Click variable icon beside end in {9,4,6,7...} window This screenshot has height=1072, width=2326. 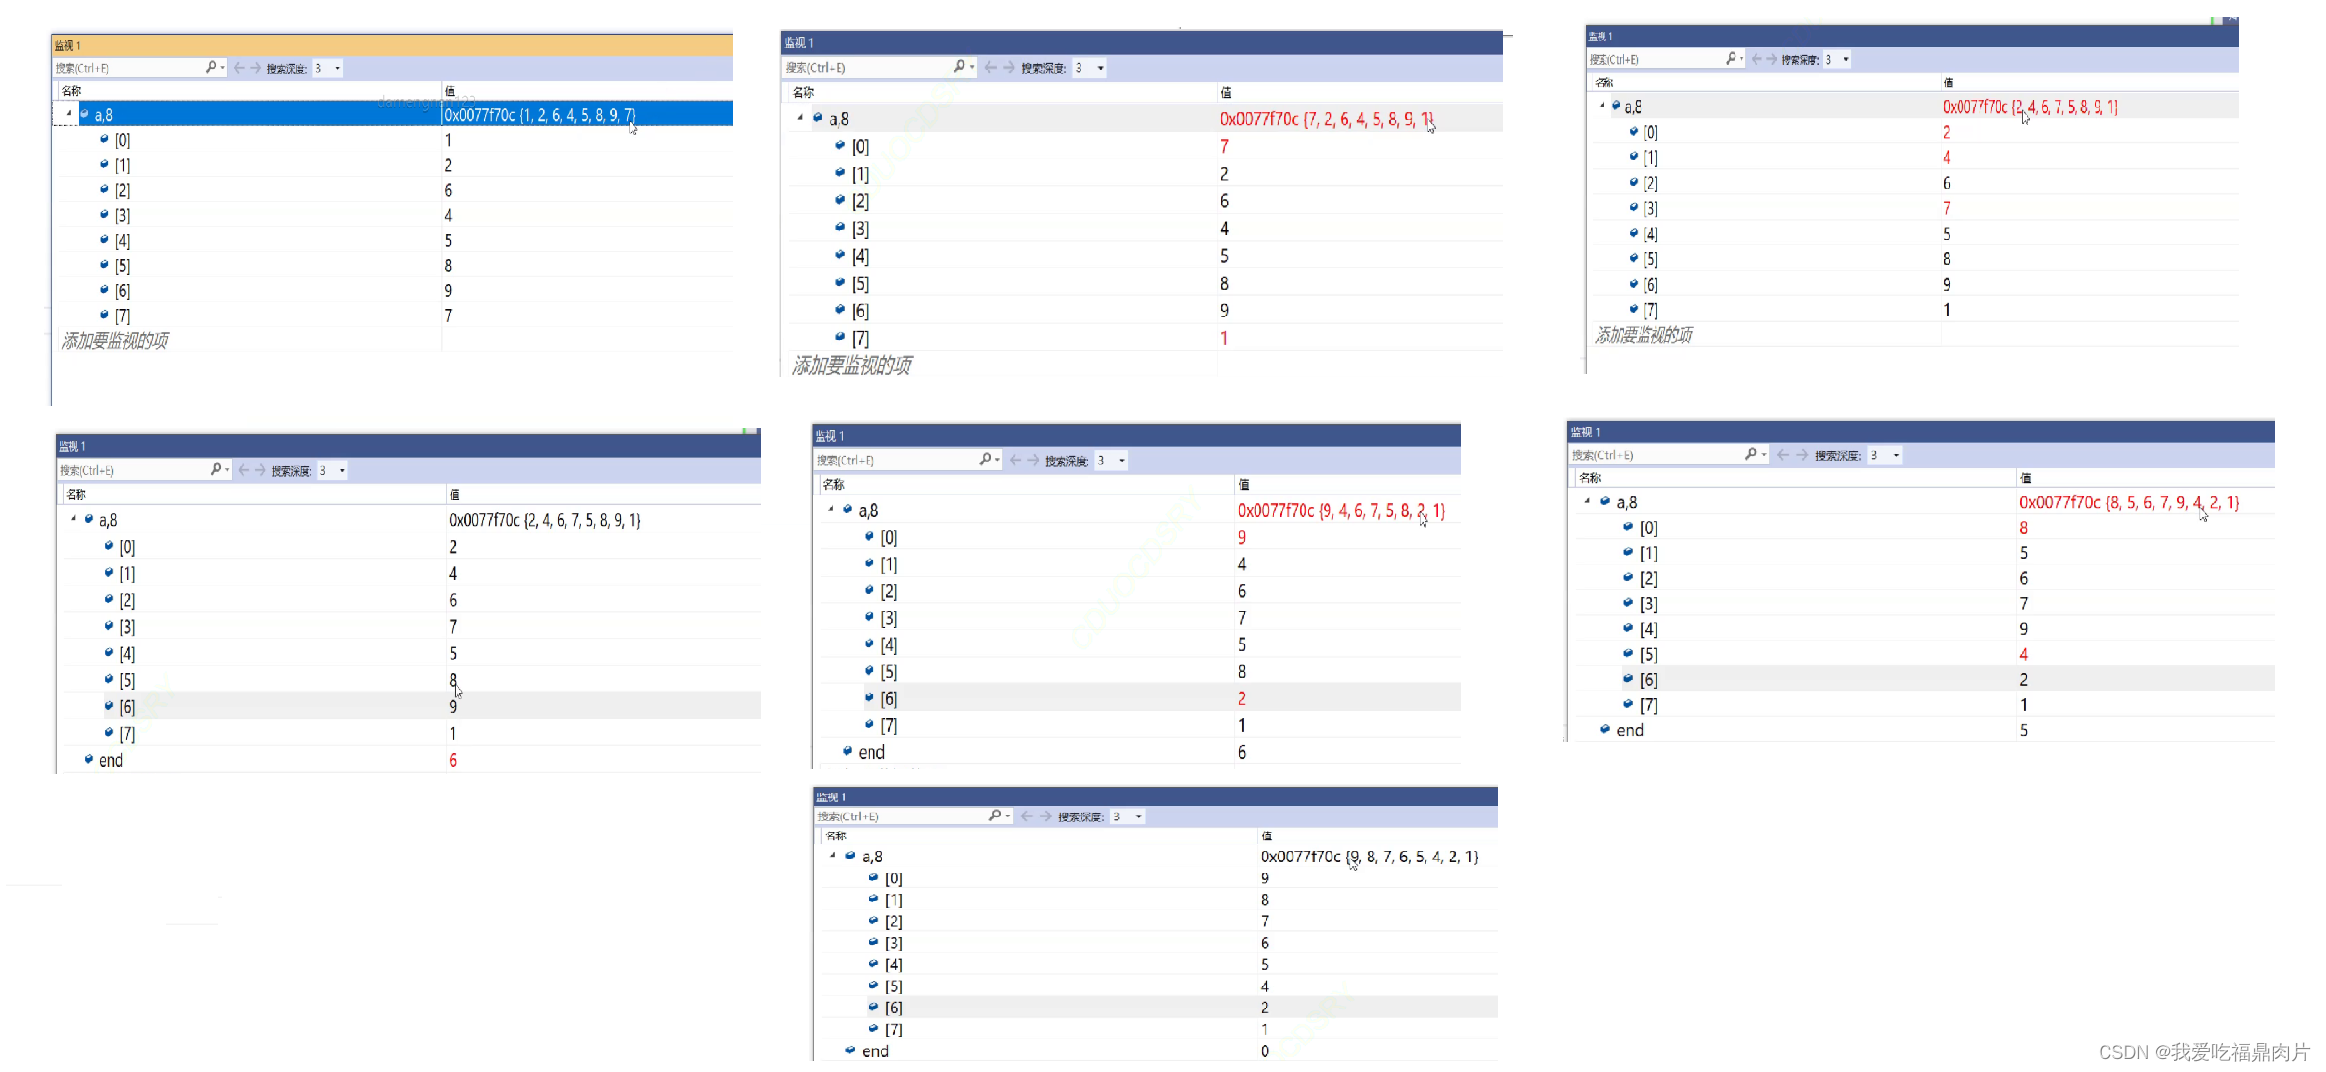[x=848, y=751]
